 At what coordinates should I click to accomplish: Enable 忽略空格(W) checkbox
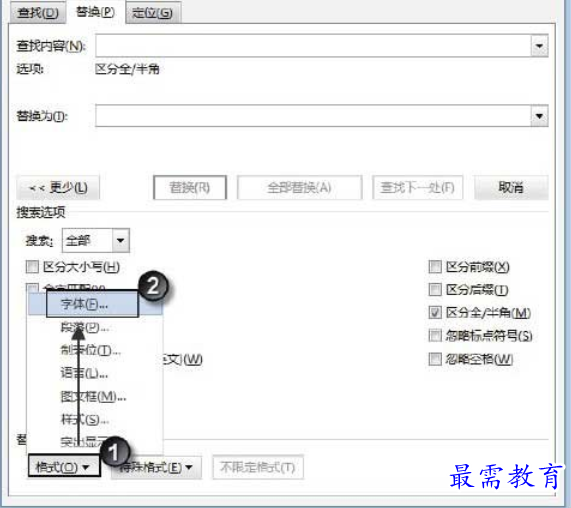click(x=435, y=359)
